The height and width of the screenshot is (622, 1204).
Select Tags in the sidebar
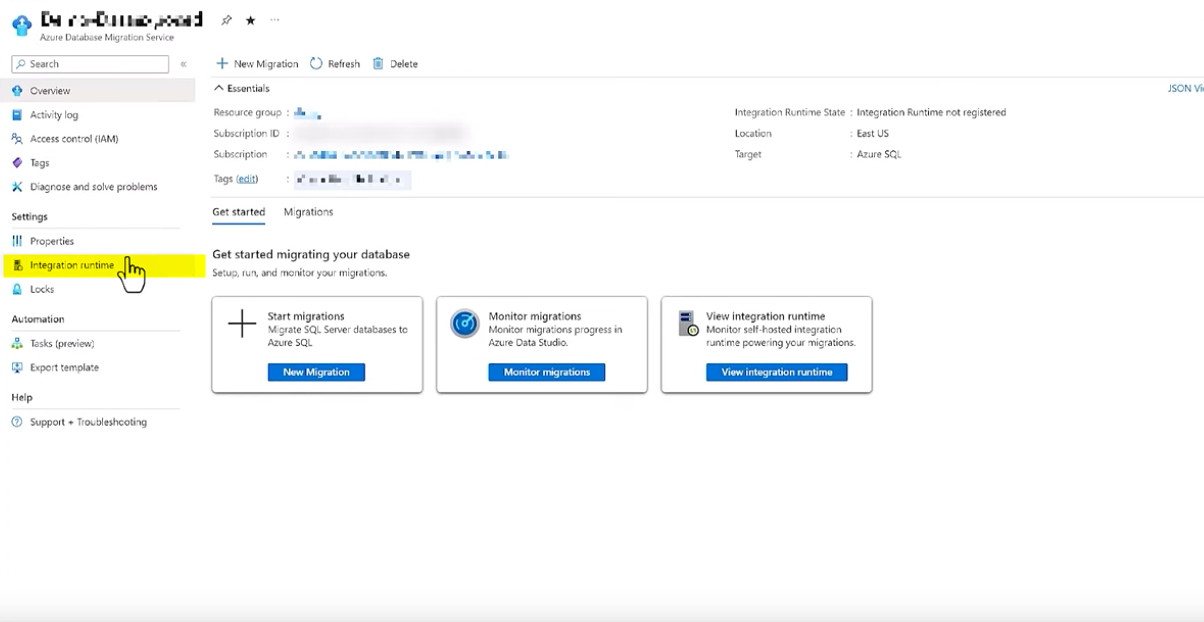pyautogui.click(x=39, y=163)
